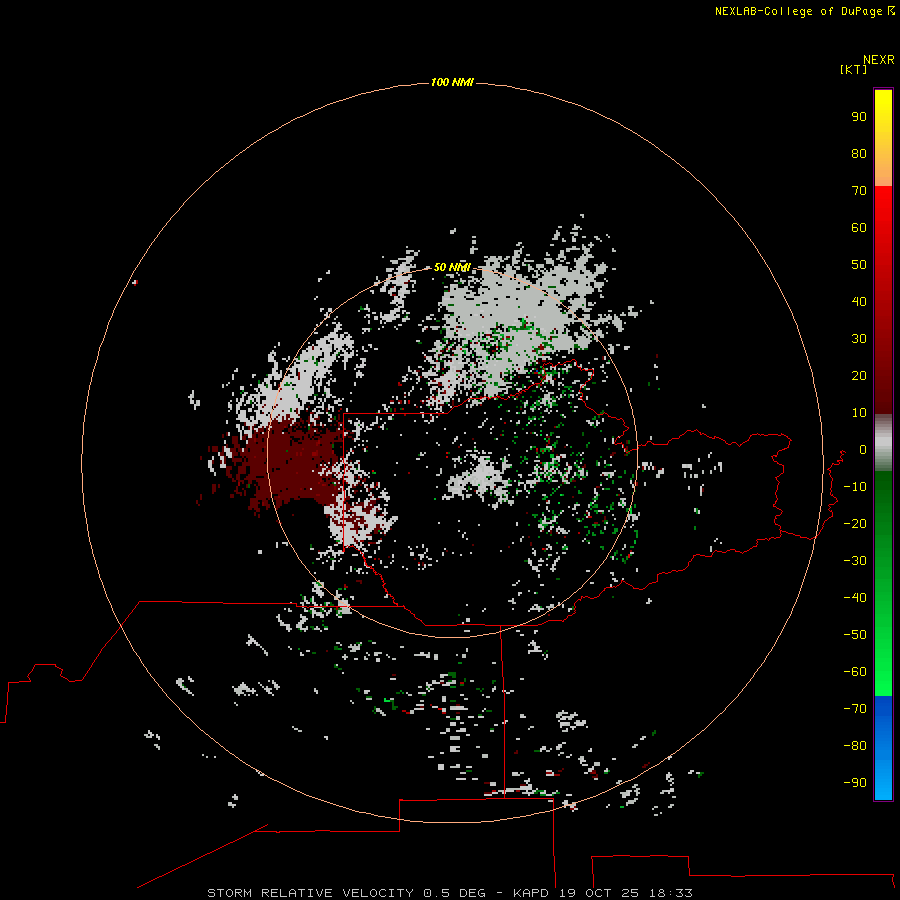Click the 50 value on velocity scale
This screenshot has width=900, height=900.
859,265
